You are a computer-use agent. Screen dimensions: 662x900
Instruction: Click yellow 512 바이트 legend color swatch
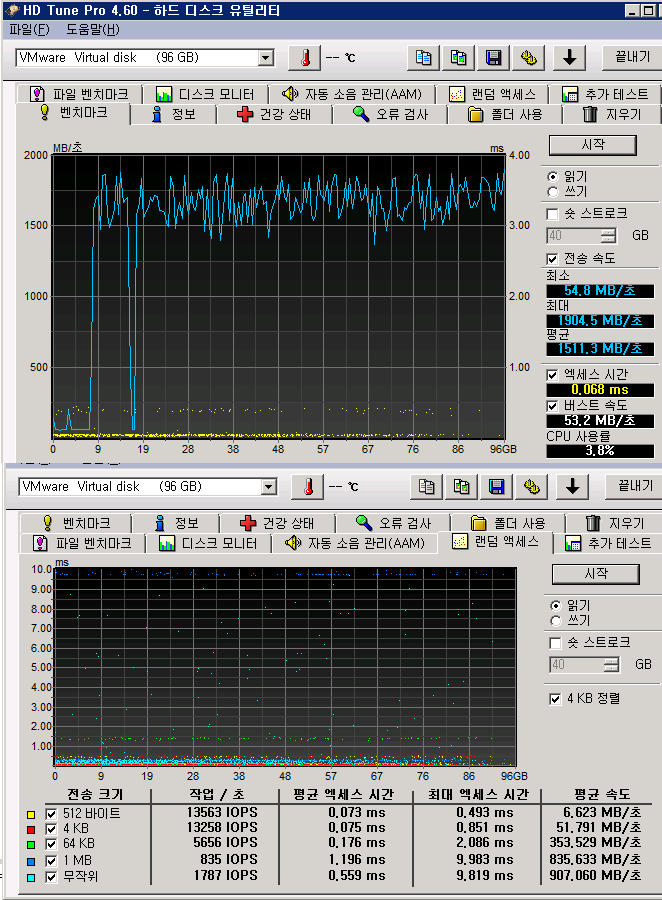coord(31,814)
